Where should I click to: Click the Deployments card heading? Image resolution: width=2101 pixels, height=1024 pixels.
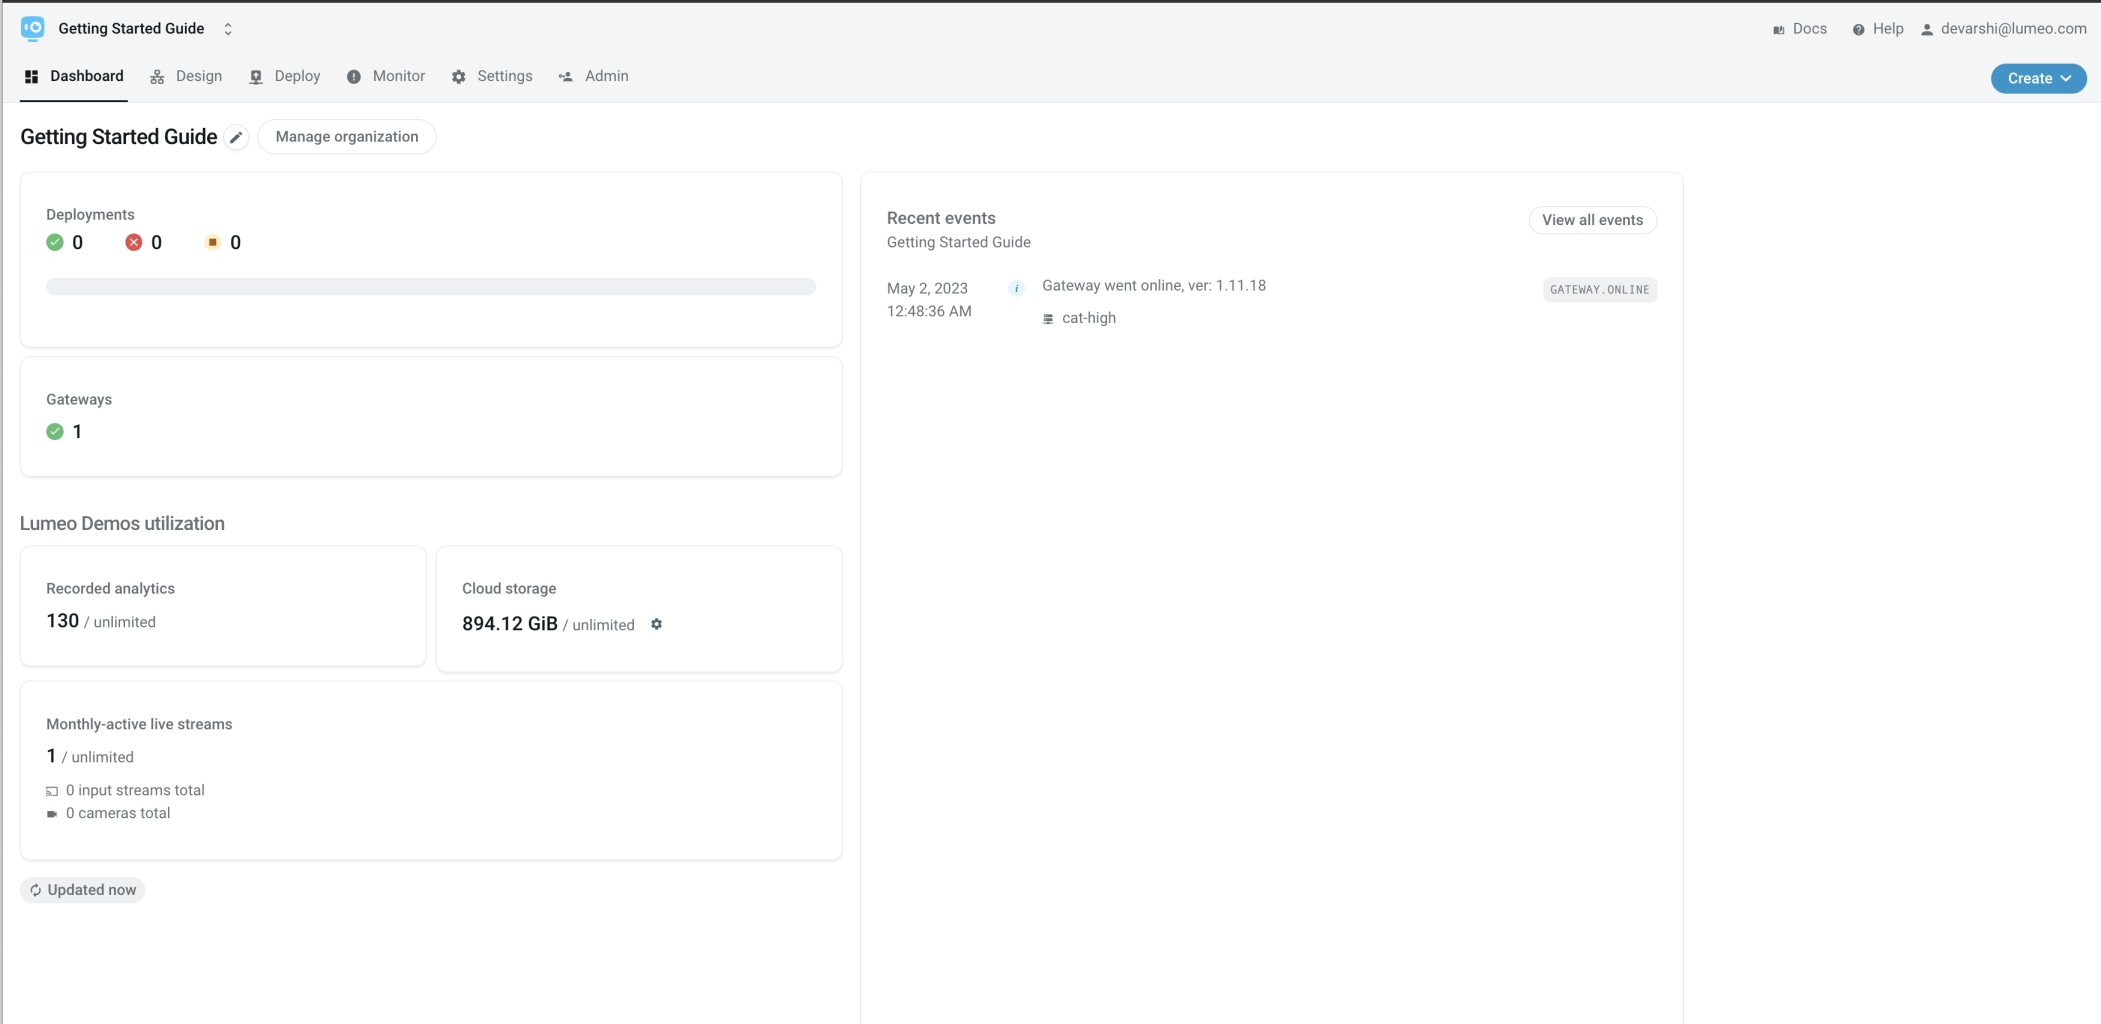click(90, 214)
